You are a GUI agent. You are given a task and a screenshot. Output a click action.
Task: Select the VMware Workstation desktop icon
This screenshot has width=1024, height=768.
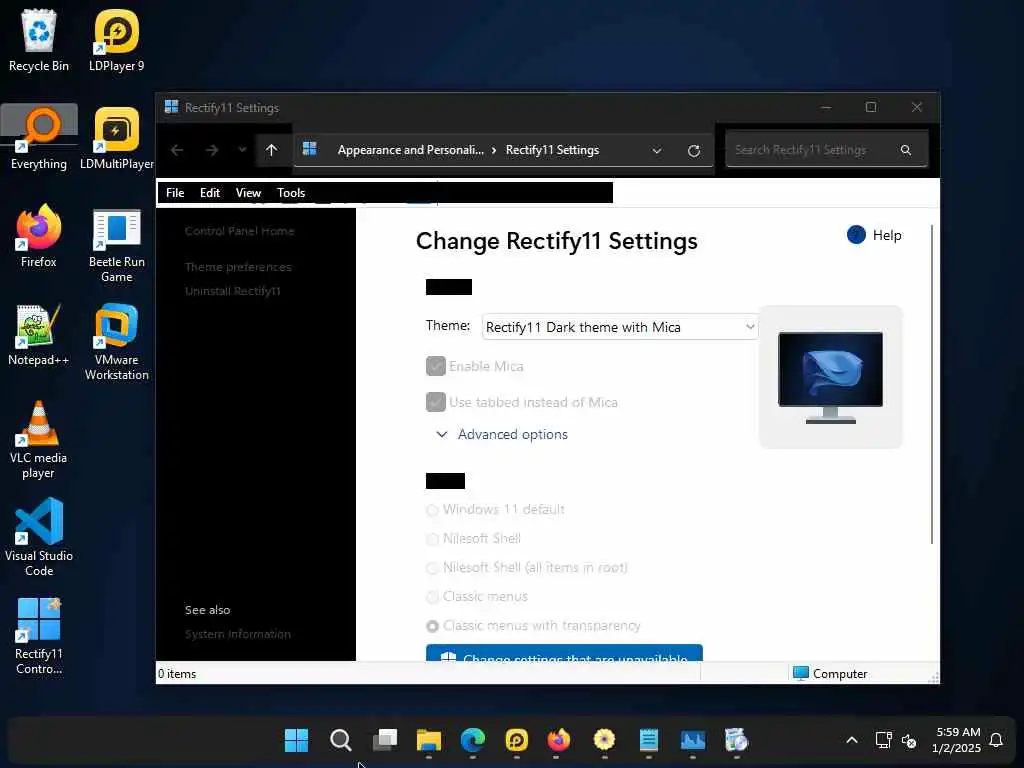116,342
